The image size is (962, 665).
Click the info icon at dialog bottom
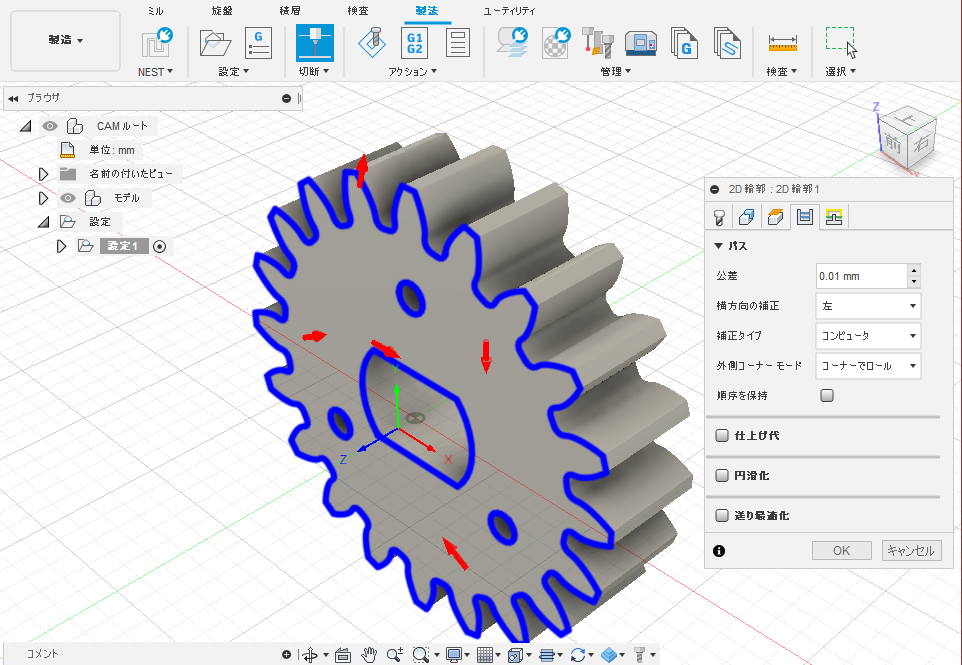coord(719,551)
